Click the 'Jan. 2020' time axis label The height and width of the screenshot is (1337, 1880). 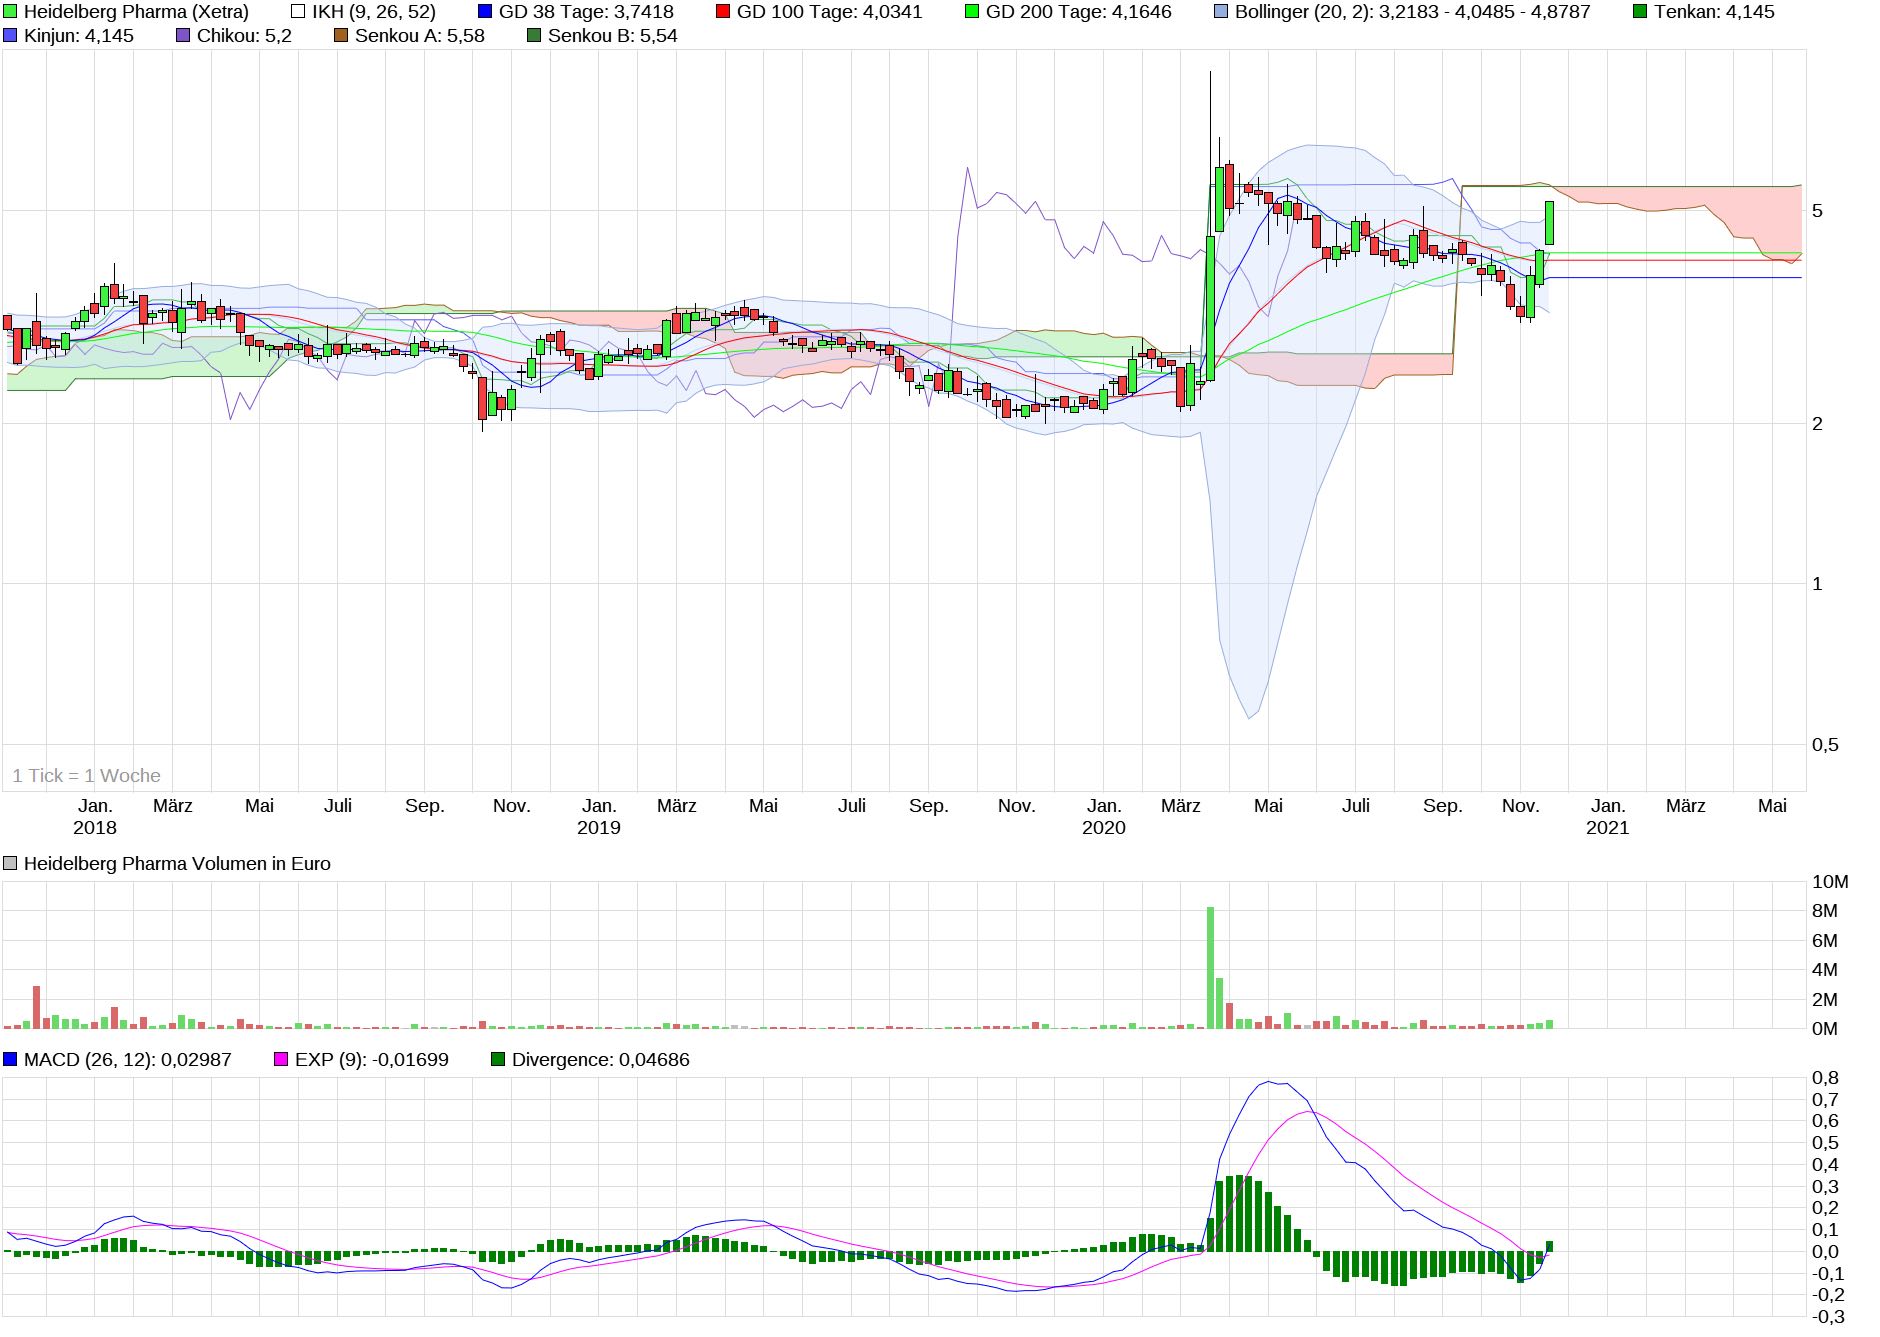point(1104,816)
